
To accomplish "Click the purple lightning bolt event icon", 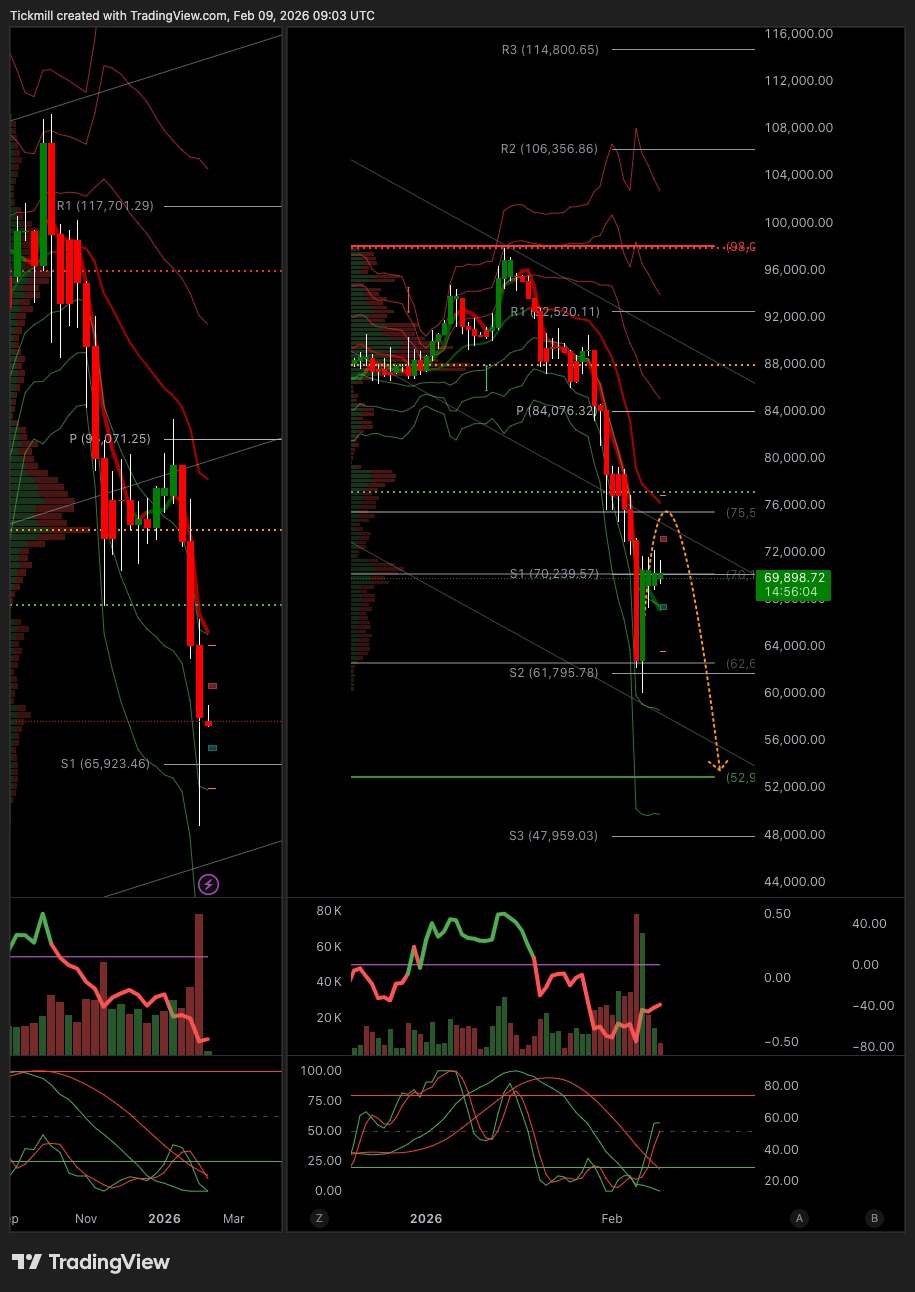I will (x=209, y=884).
